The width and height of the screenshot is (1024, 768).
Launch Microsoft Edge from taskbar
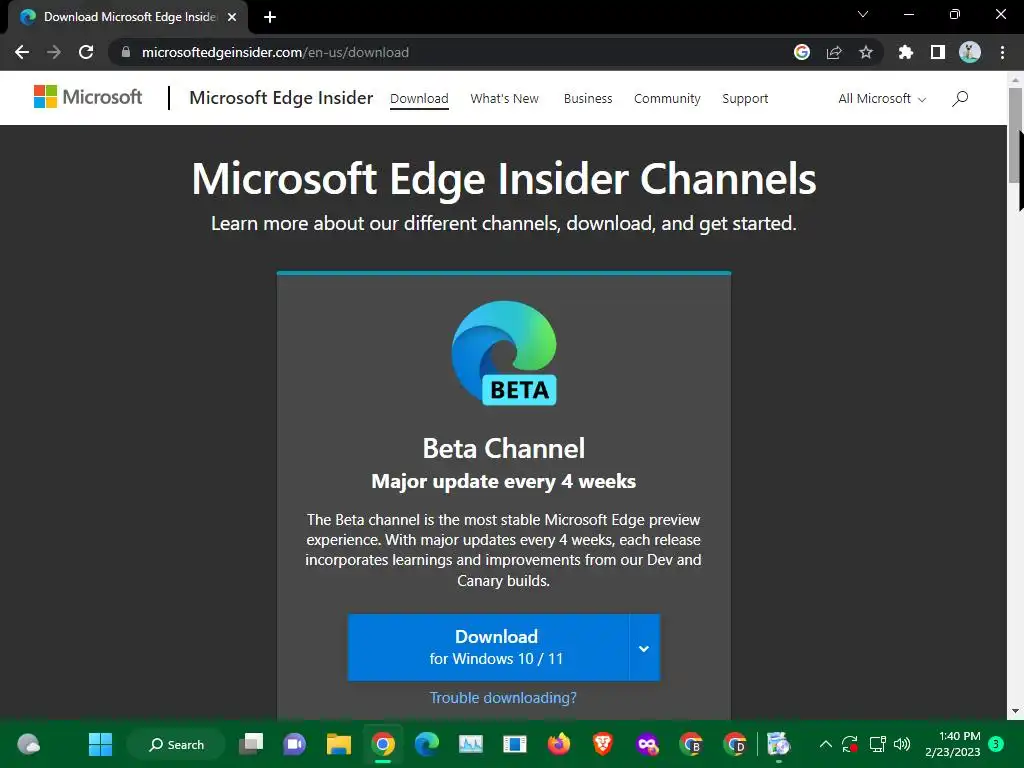pos(427,744)
